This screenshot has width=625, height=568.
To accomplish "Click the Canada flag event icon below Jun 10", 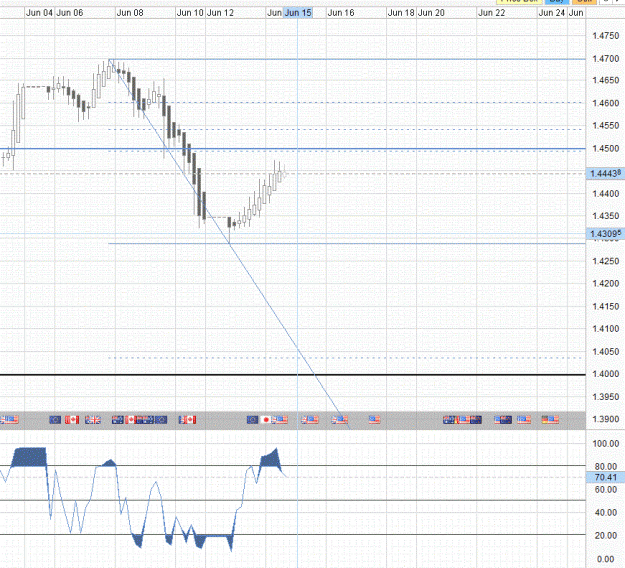I will tap(189, 420).
